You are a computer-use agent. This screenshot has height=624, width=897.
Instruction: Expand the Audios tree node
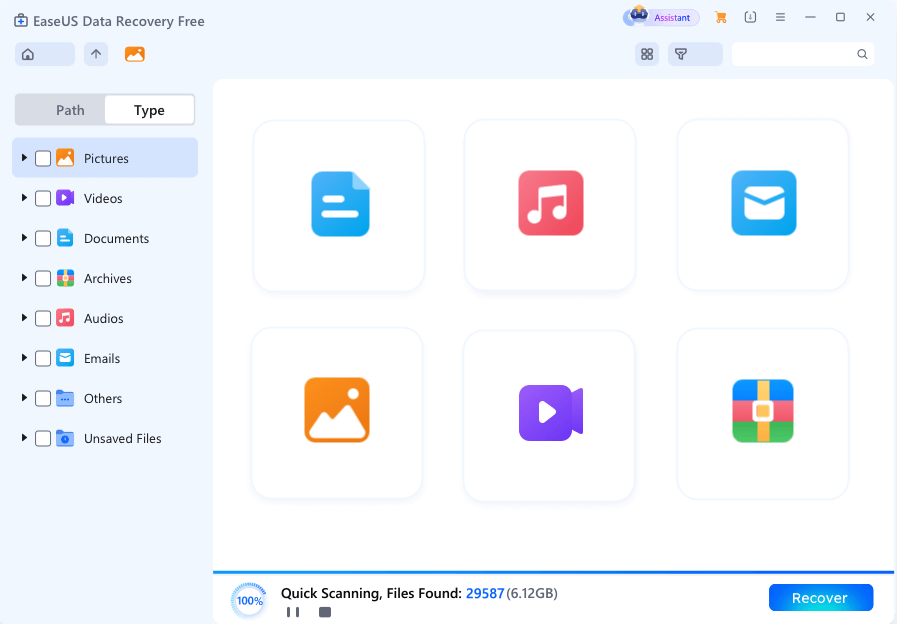click(24, 317)
